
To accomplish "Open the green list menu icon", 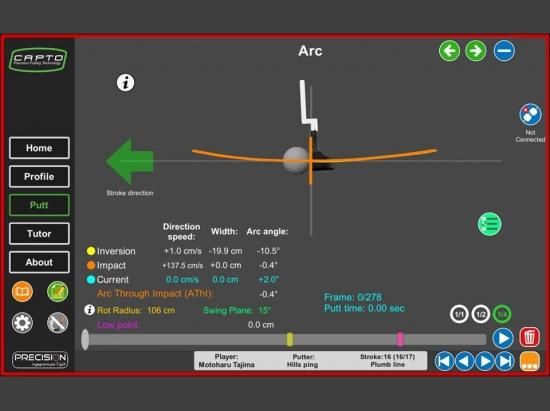I will 490,224.
